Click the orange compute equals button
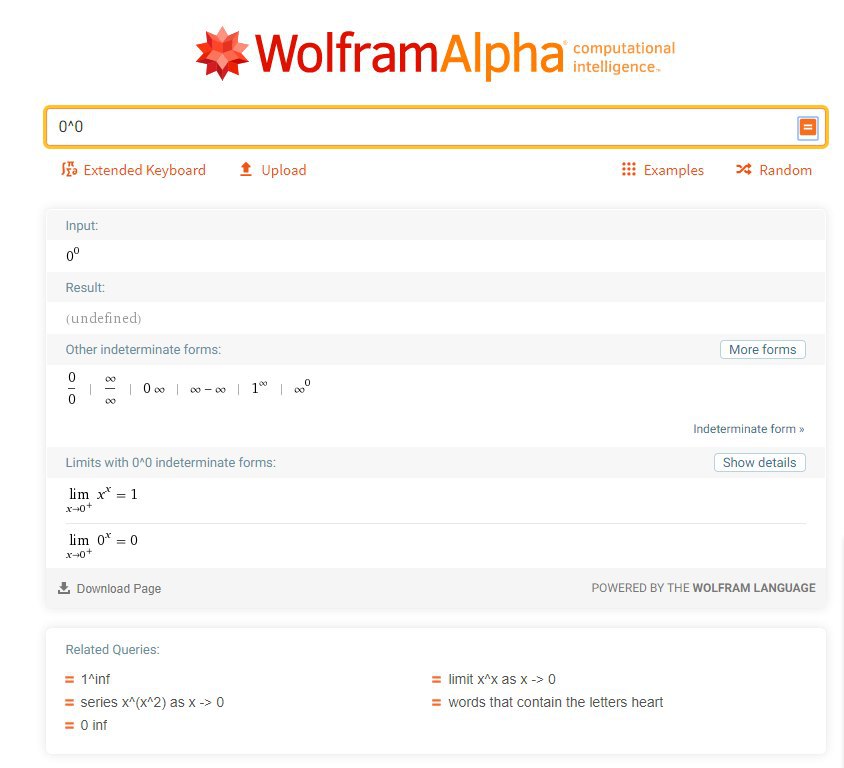 tap(807, 128)
